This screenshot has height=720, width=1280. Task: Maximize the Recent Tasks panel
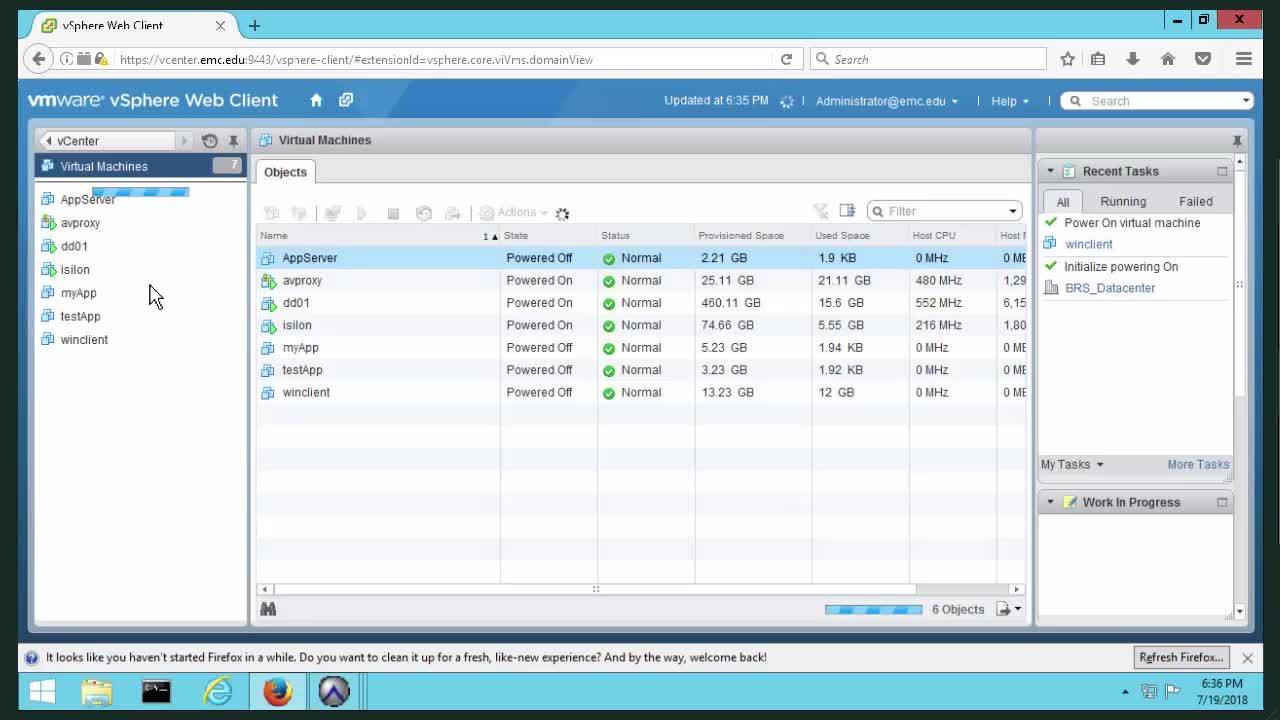[x=1222, y=171]
